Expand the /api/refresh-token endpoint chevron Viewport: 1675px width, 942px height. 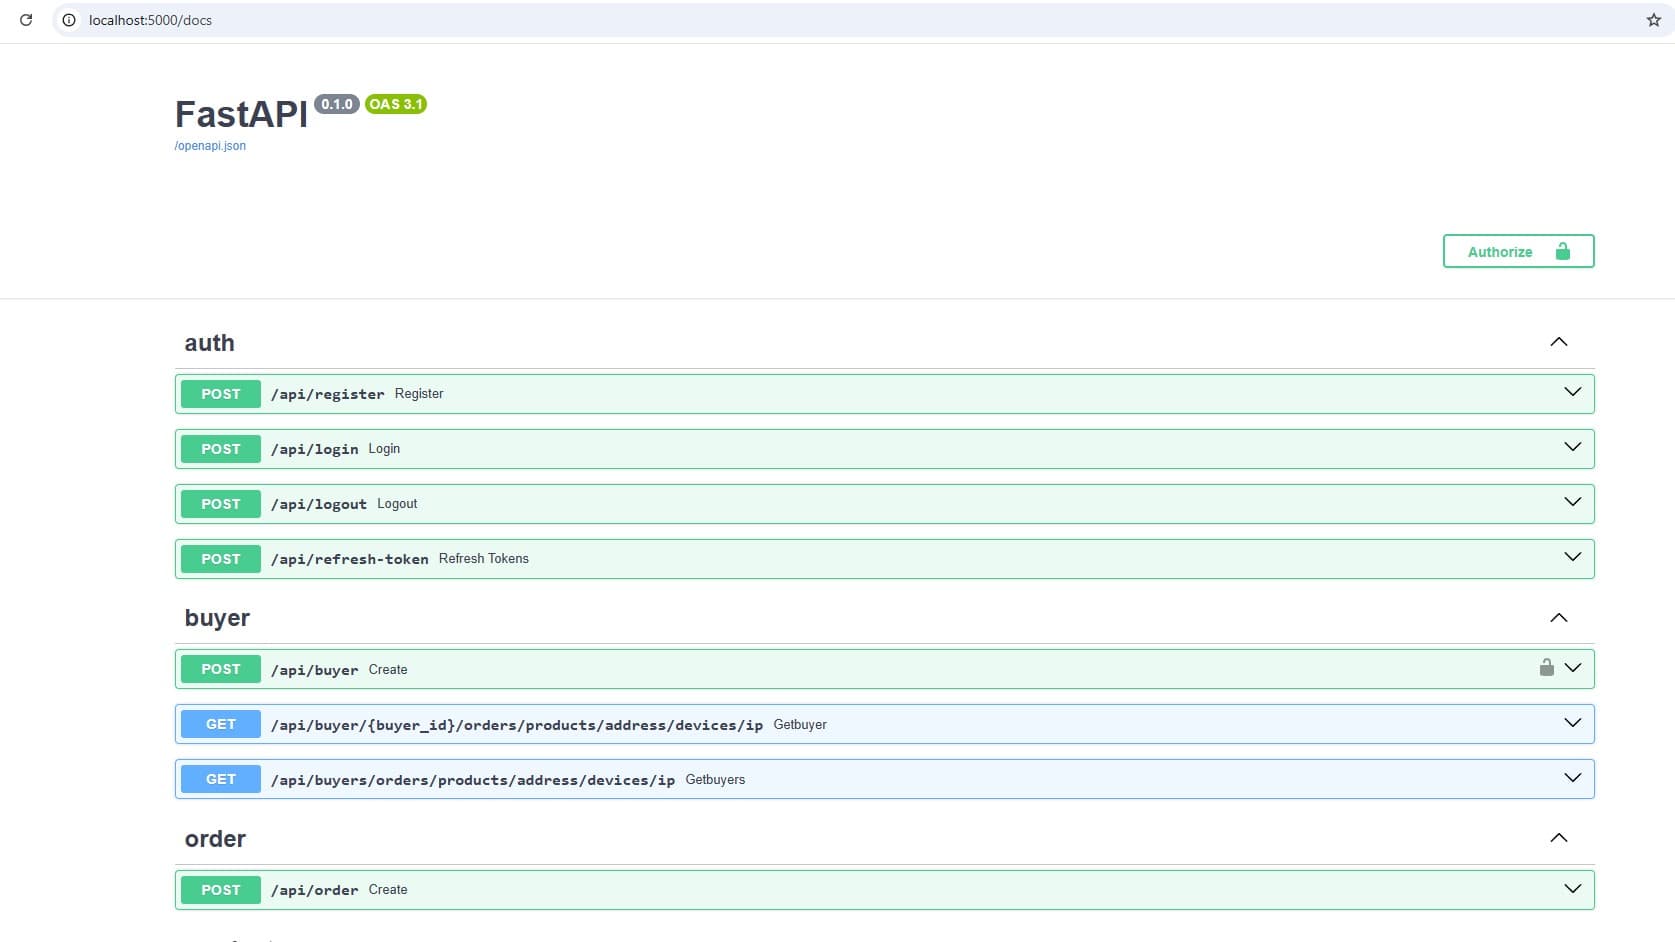click(1572, 557)
